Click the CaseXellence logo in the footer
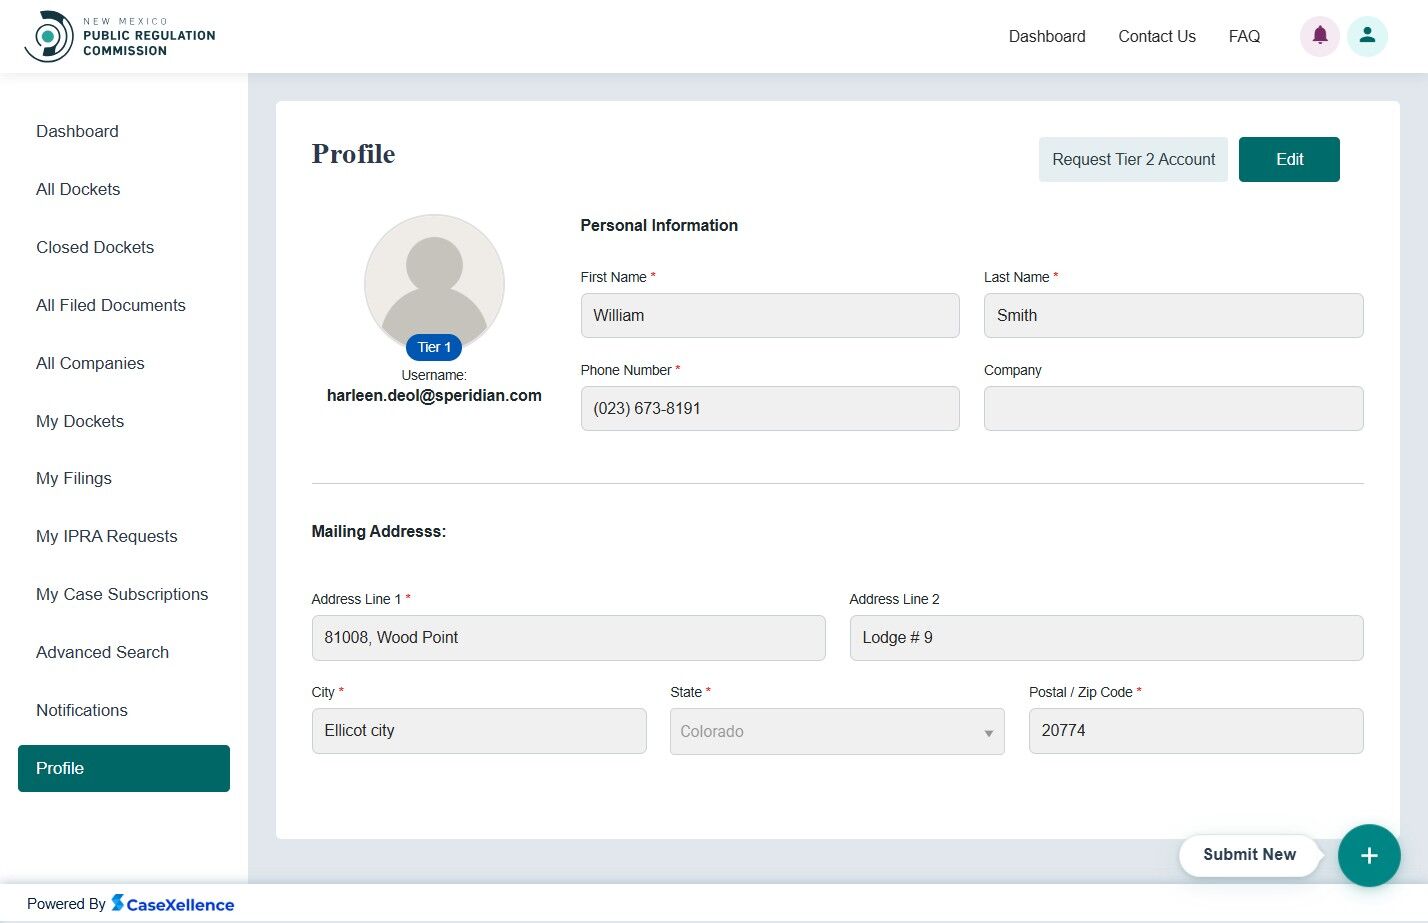This screenshot has height=923, width=1428. 172,903
